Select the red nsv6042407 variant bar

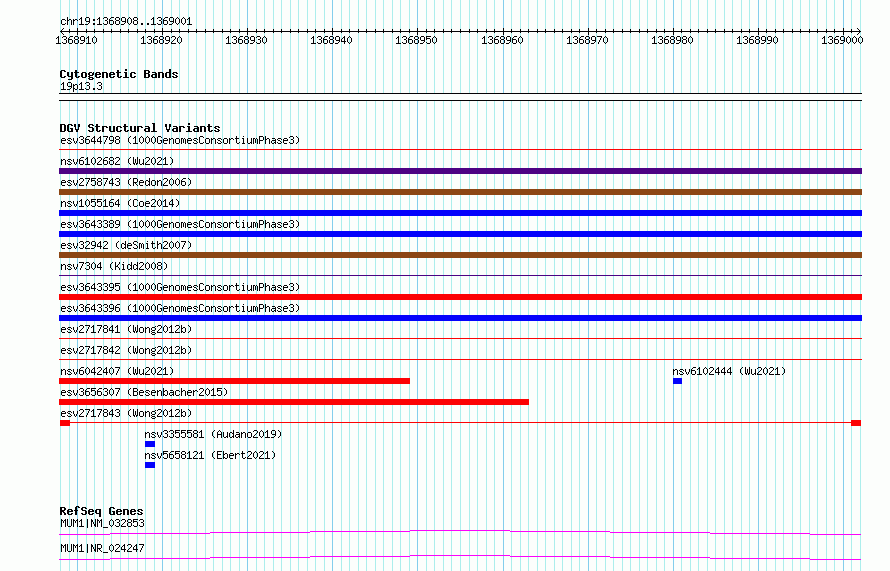click(x=234, y=381)
